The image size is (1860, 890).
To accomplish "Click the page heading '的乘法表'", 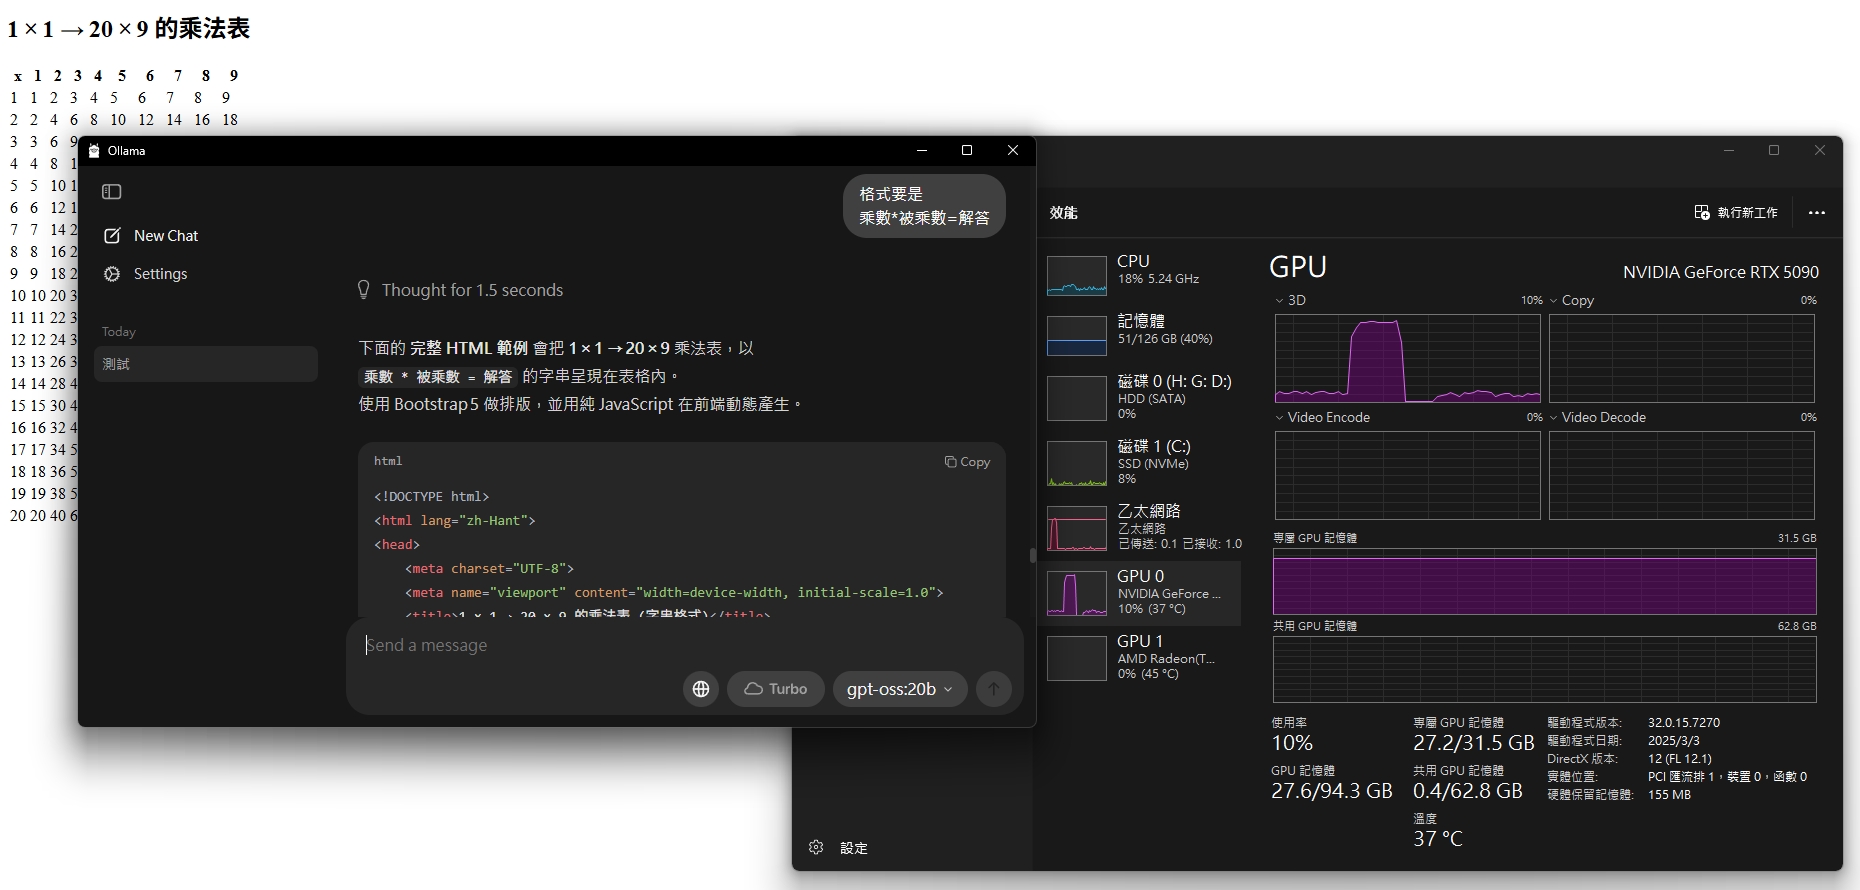I will coord(202,29).
